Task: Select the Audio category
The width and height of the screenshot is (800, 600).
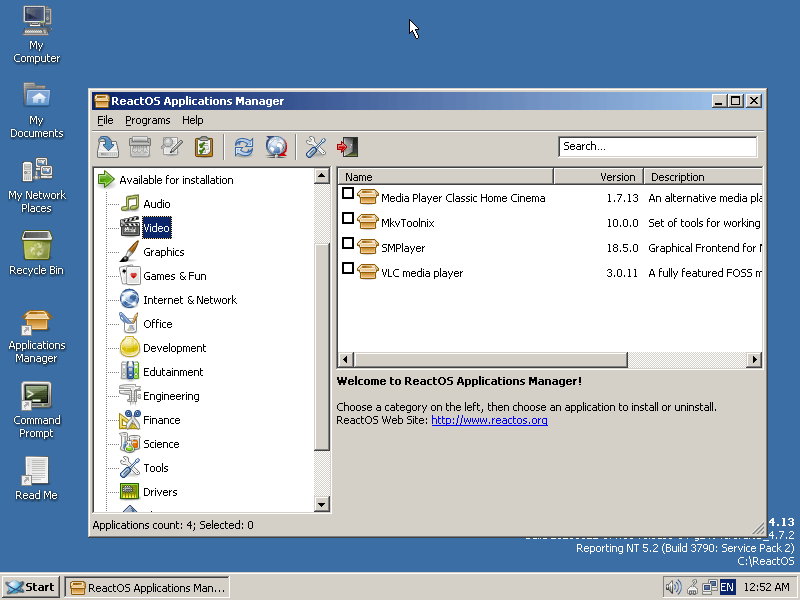Action: click(x=156, y=204)
